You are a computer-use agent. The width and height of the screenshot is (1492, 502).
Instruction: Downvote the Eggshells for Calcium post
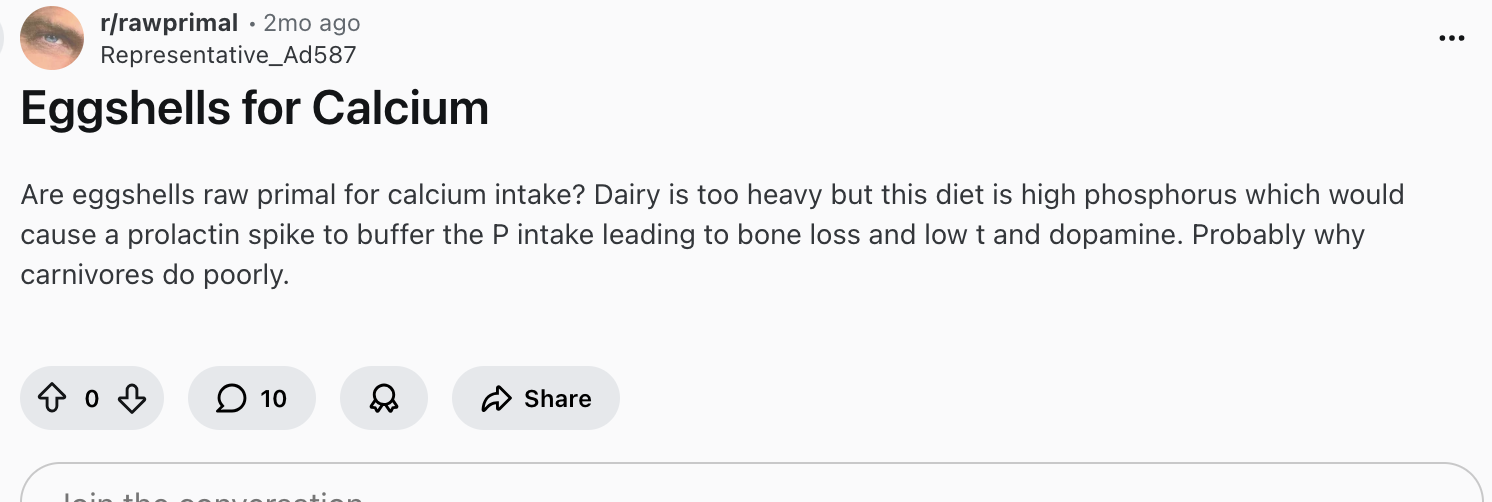coord(132,399)
